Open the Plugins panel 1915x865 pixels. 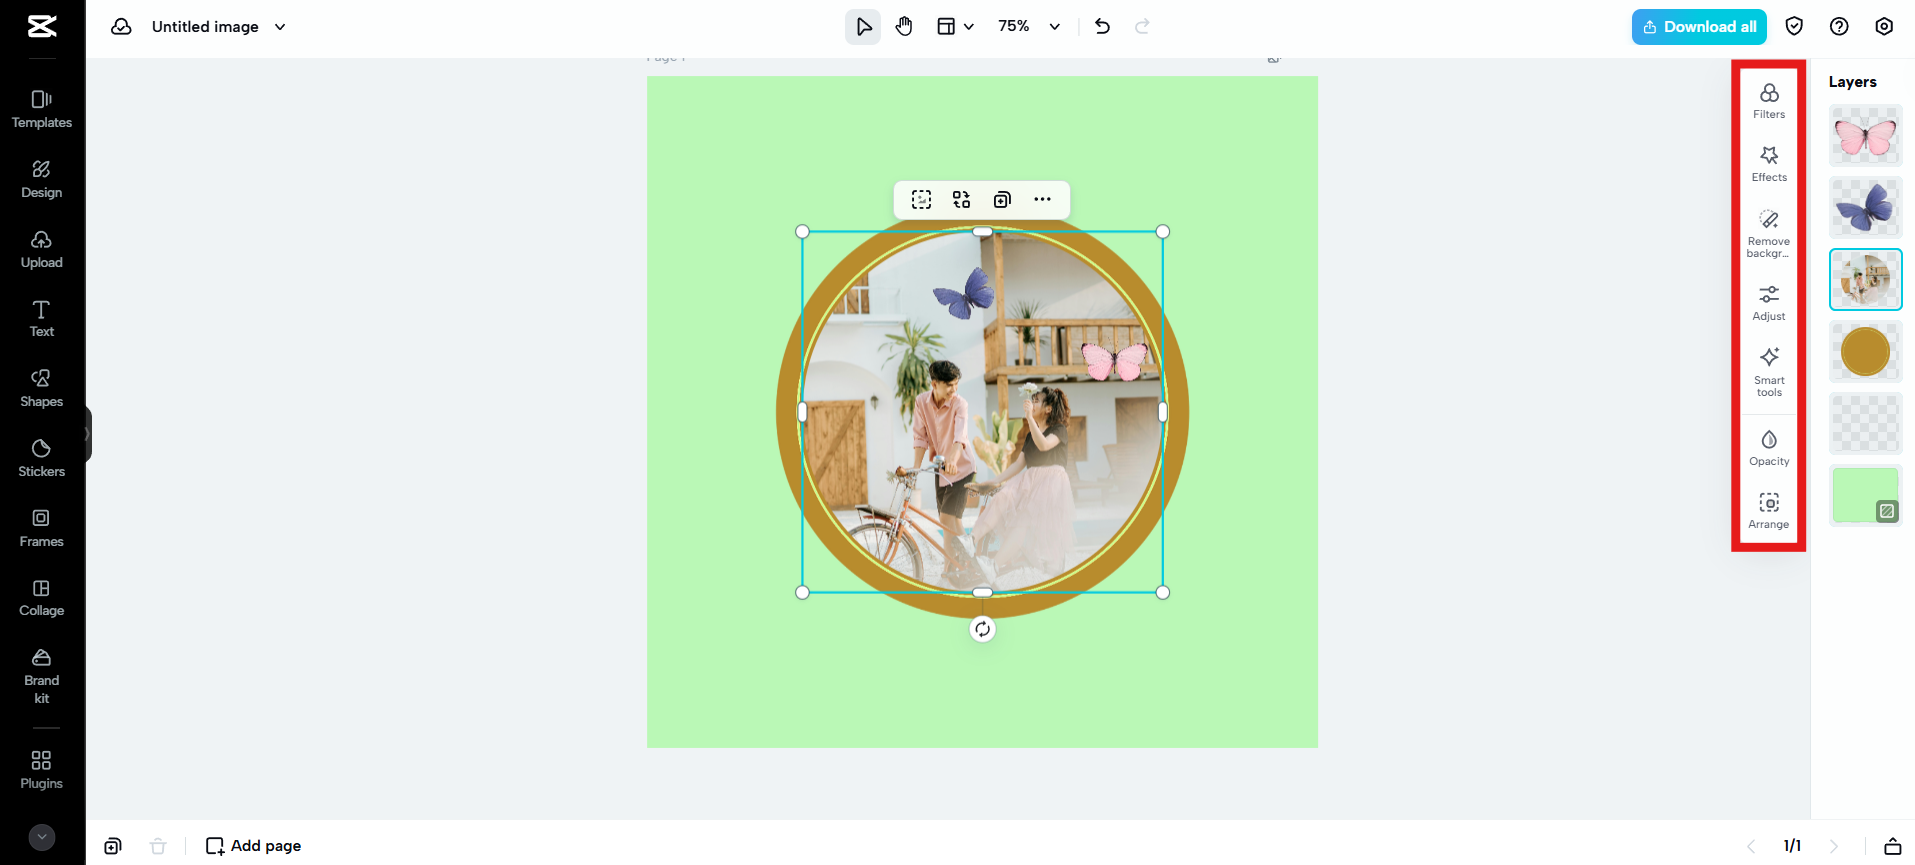(42, 770)
